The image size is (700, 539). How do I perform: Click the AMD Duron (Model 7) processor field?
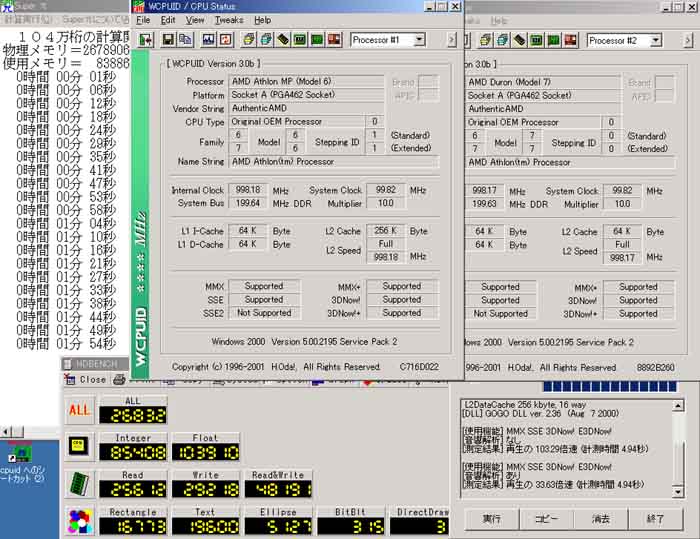coord(543,82)
